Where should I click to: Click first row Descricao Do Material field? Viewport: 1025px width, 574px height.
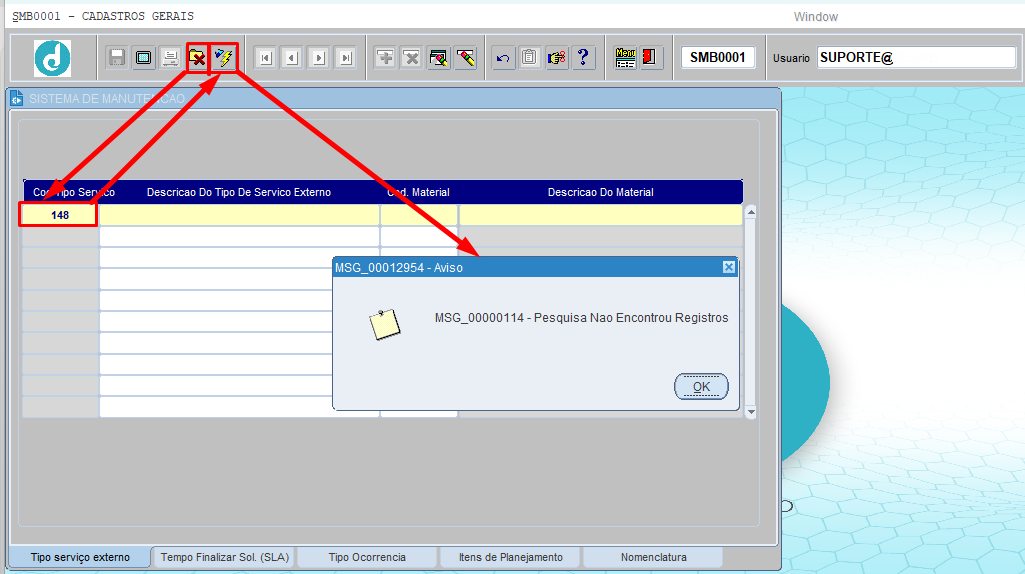click(x=601, y=215)
